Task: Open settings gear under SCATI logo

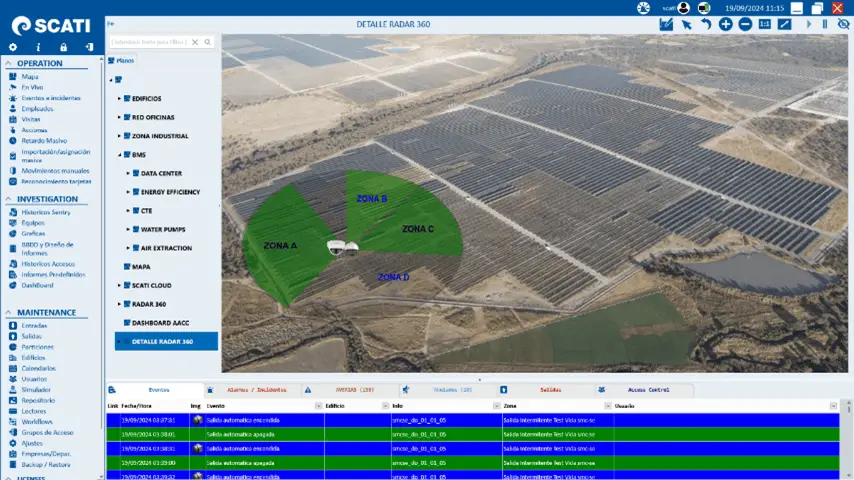Action: coord(13,47)
